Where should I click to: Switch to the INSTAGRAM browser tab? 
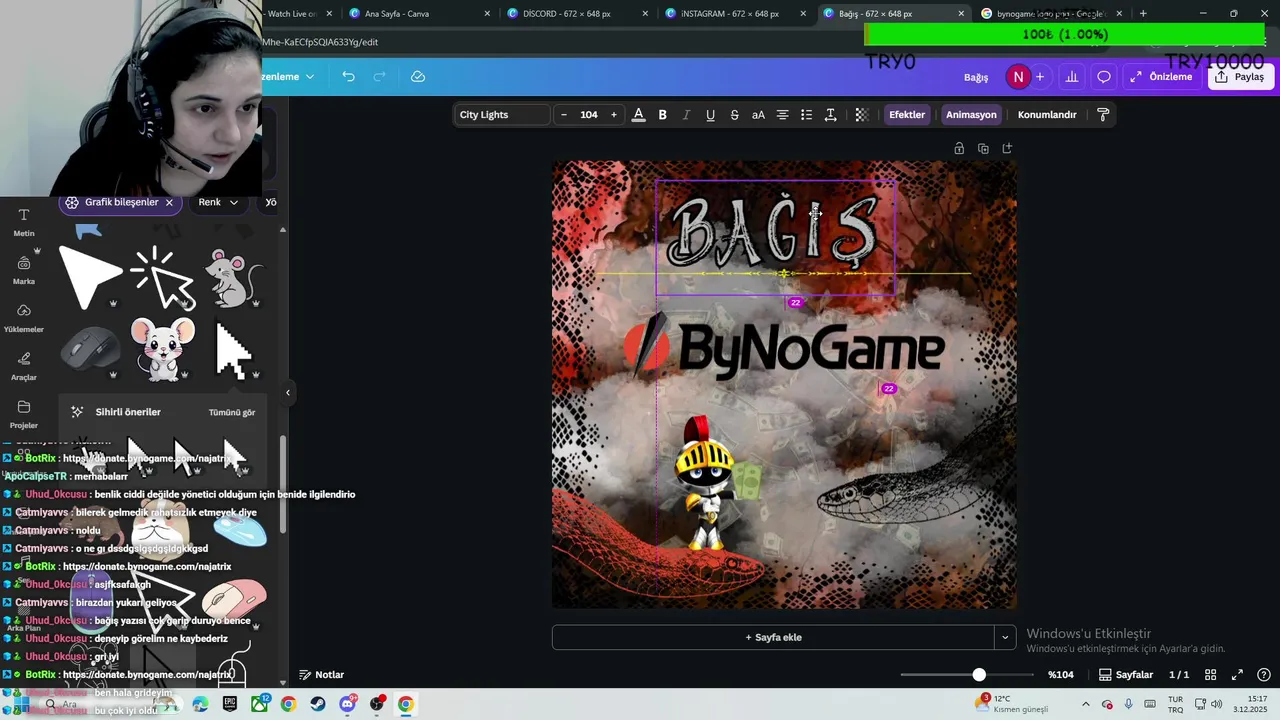pos(738,14)
